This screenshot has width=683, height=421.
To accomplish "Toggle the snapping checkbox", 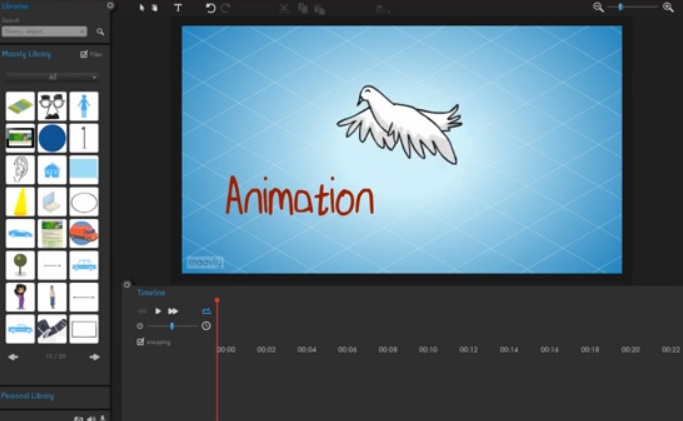I will (140, 342).
